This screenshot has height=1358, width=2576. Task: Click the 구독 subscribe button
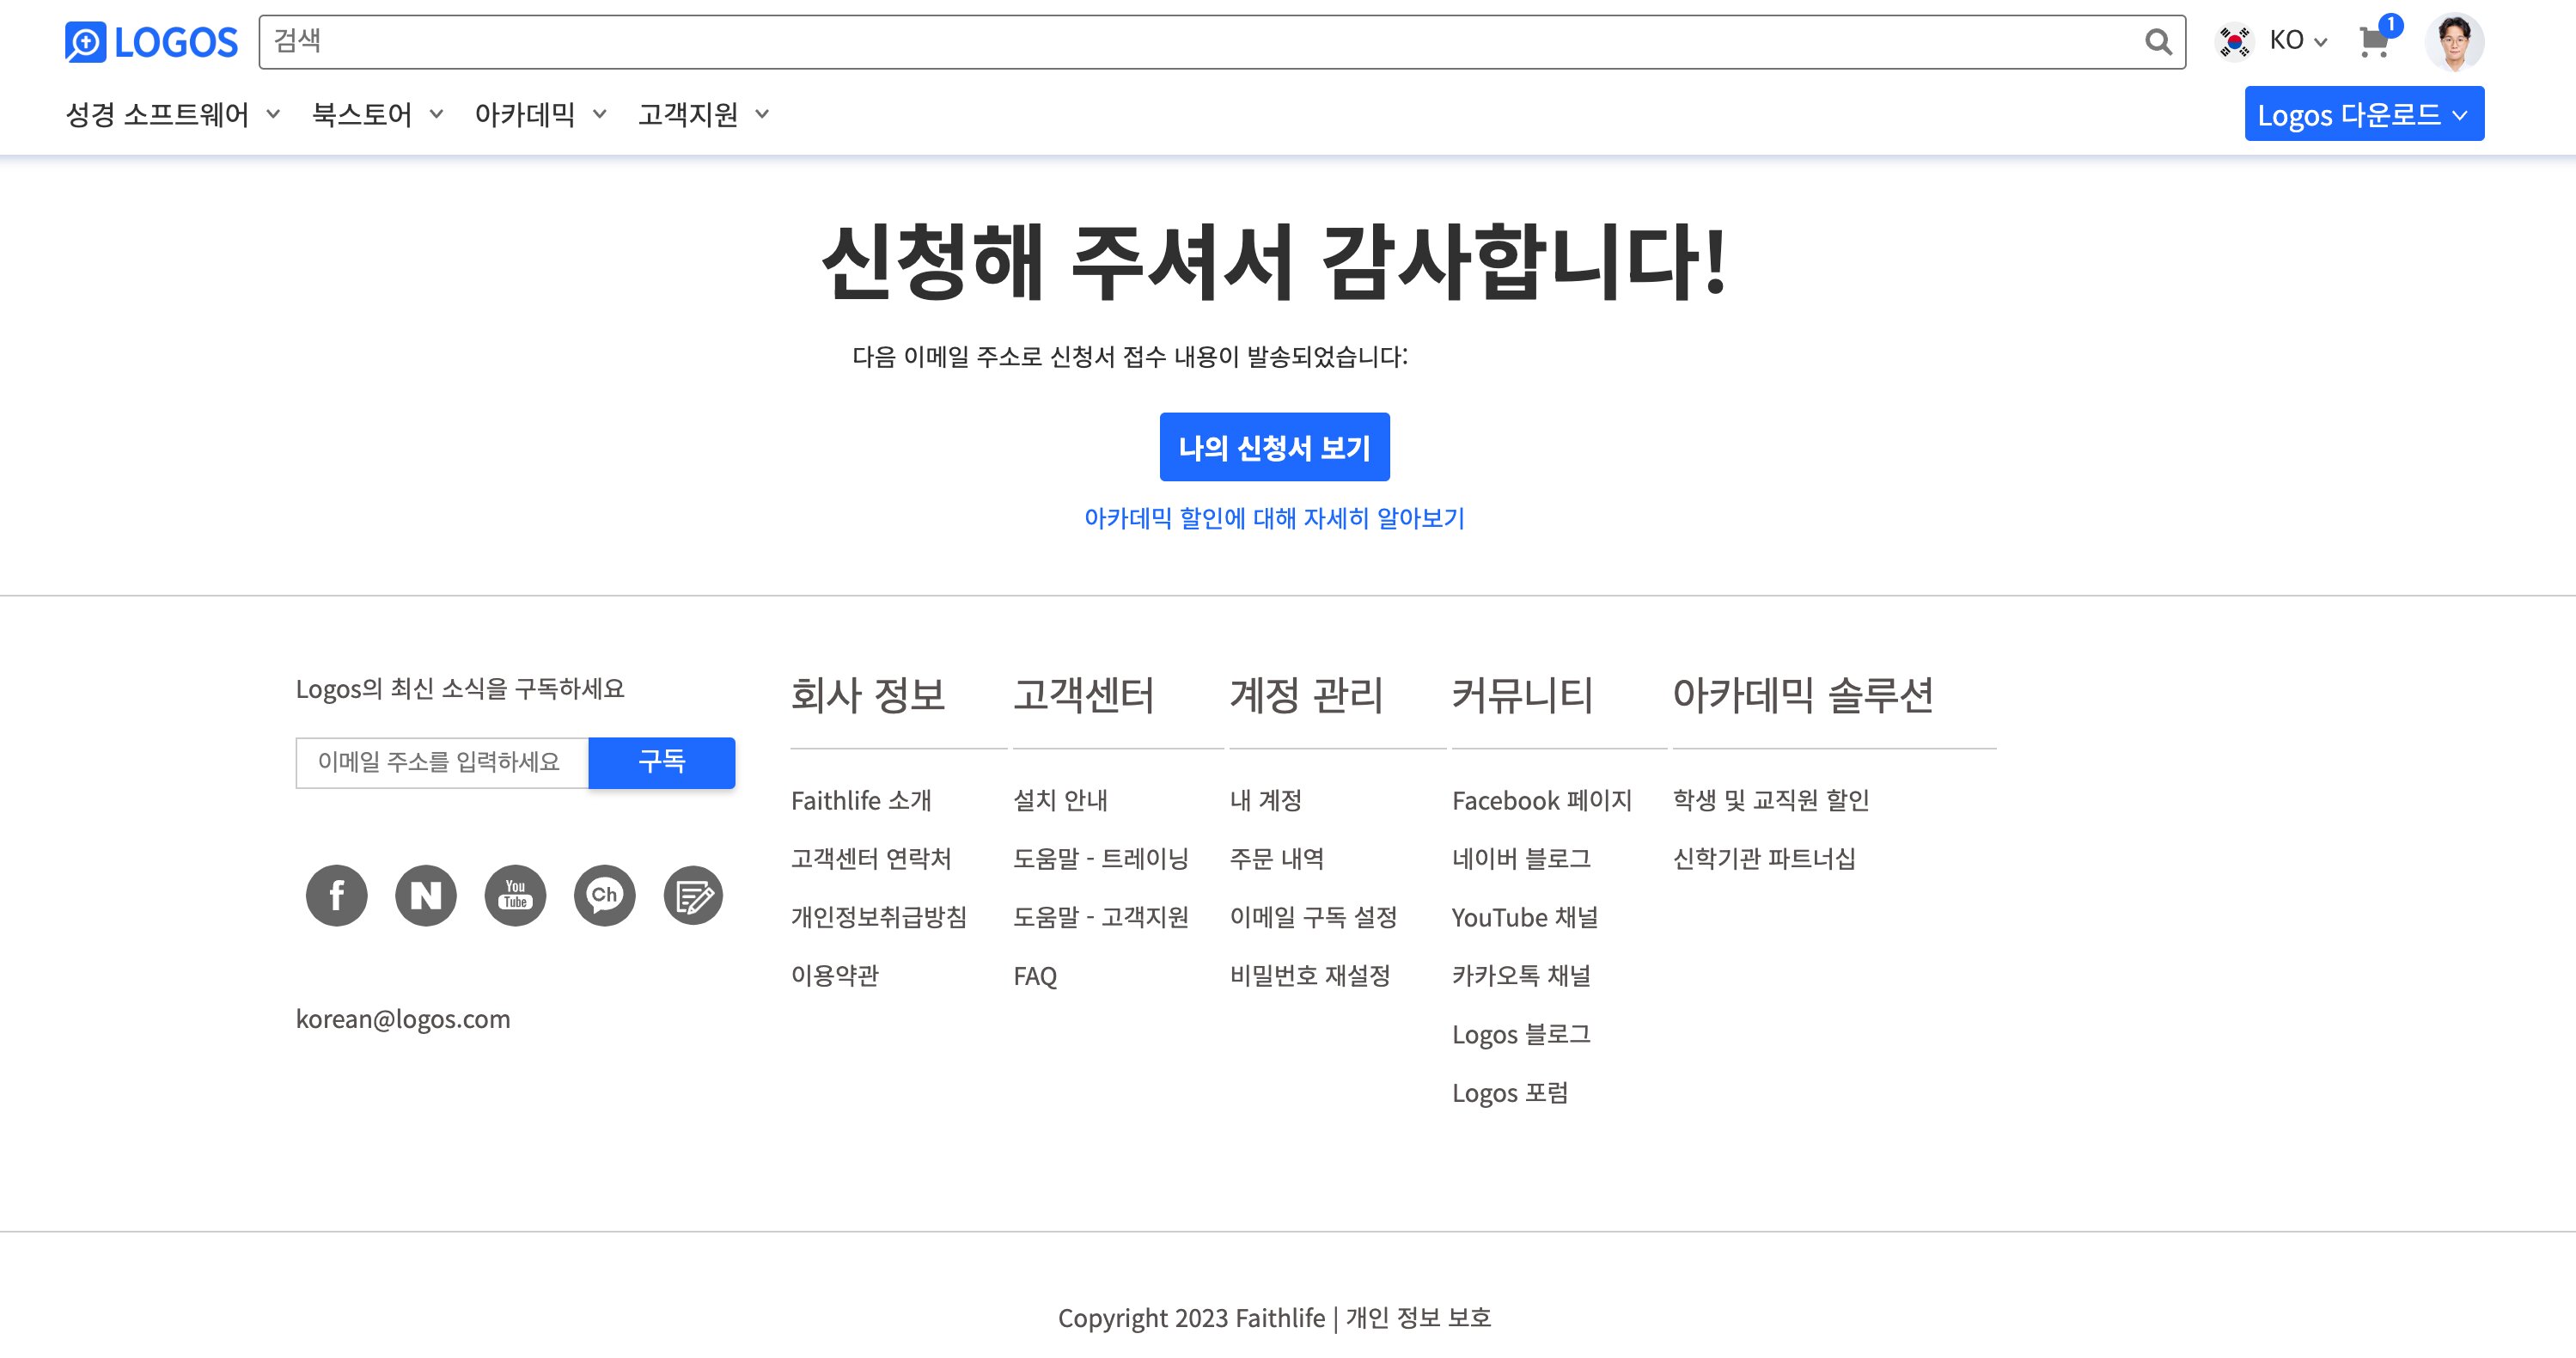(x=662, y=763)
